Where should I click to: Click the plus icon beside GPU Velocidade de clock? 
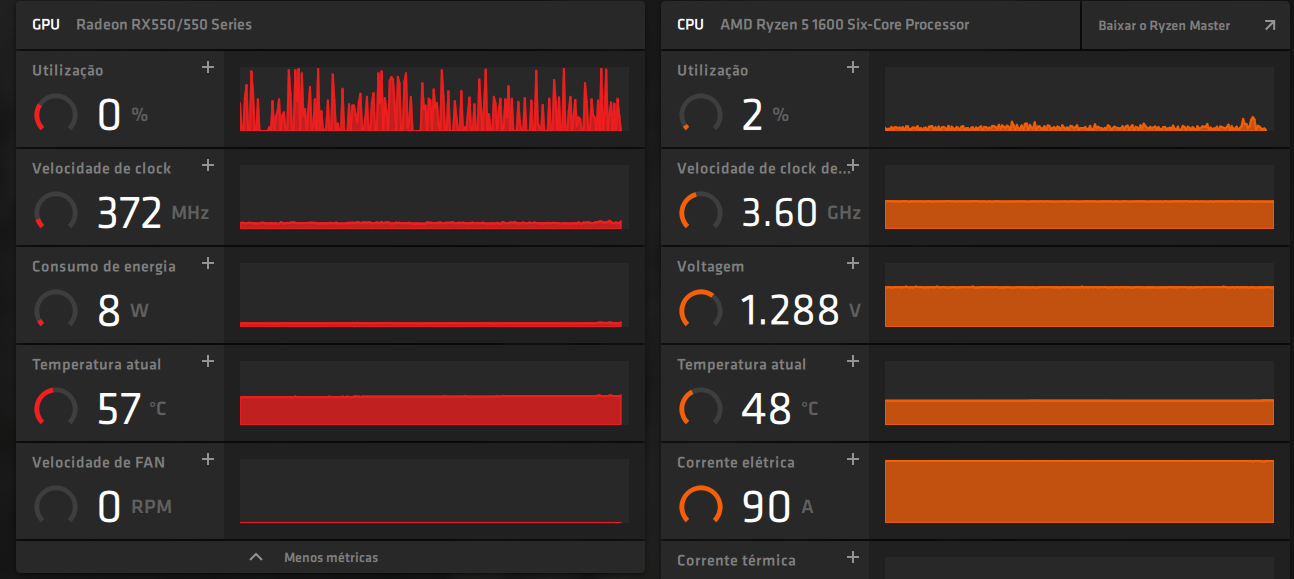(208, 165)
